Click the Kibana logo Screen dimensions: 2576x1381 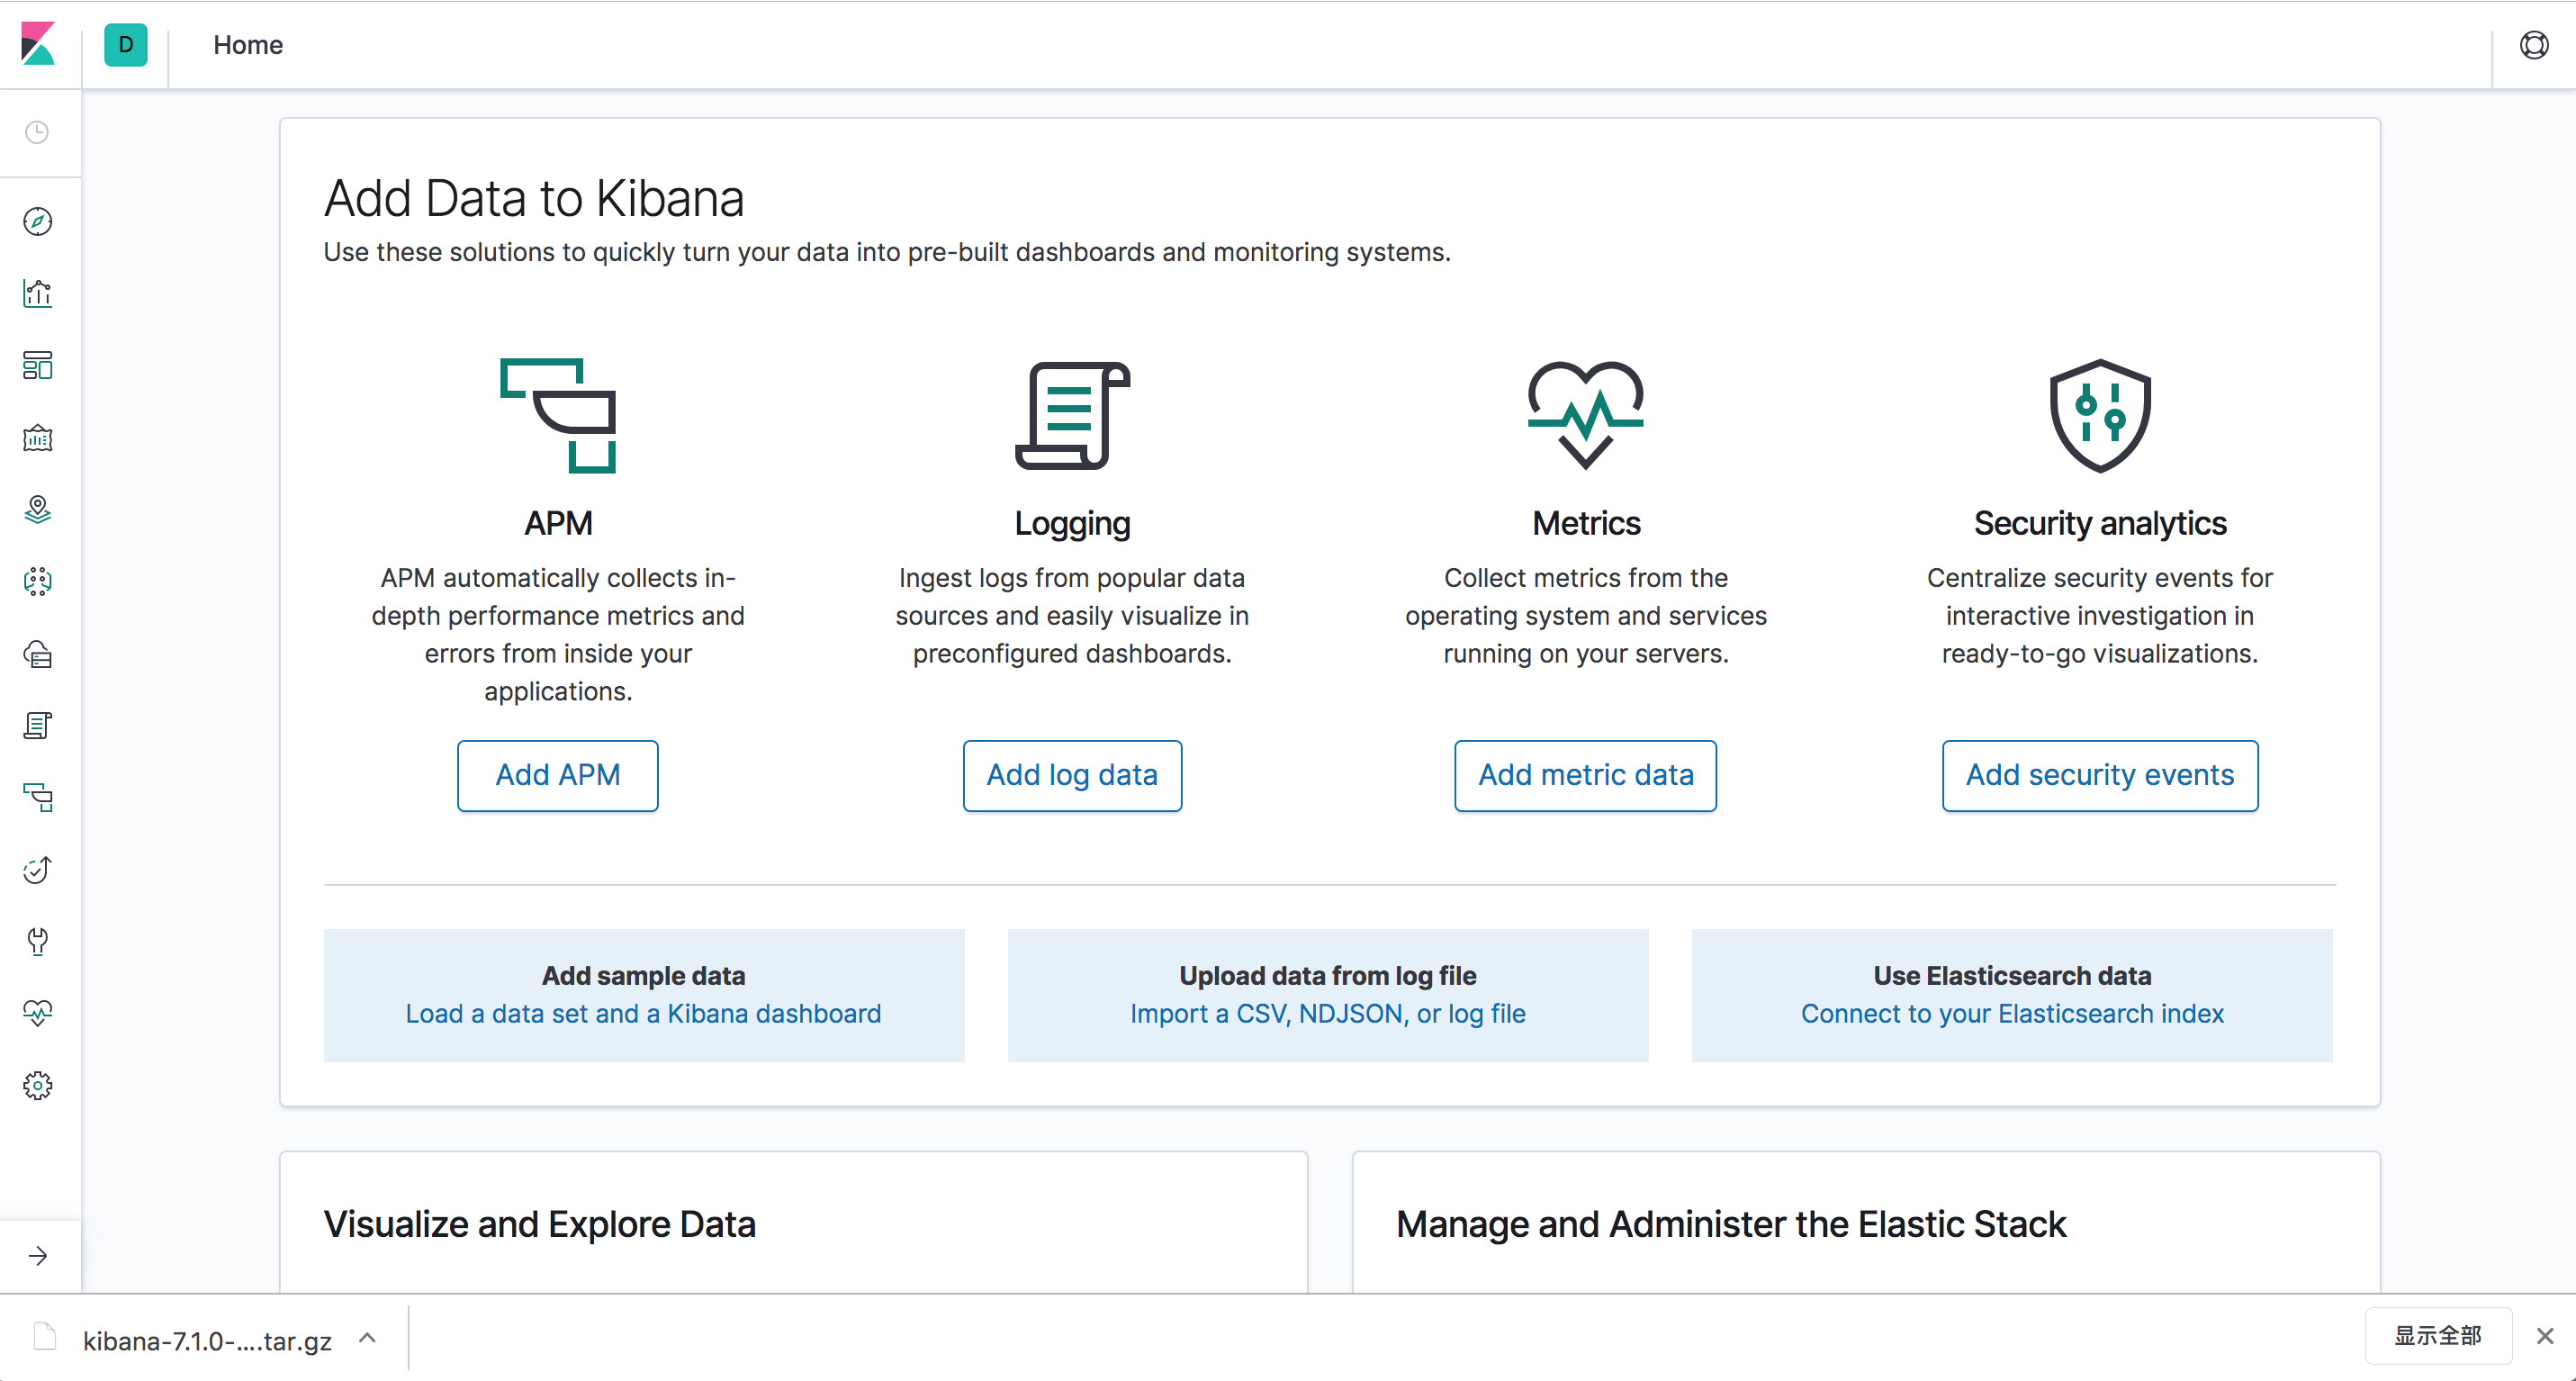coord(38,45)
